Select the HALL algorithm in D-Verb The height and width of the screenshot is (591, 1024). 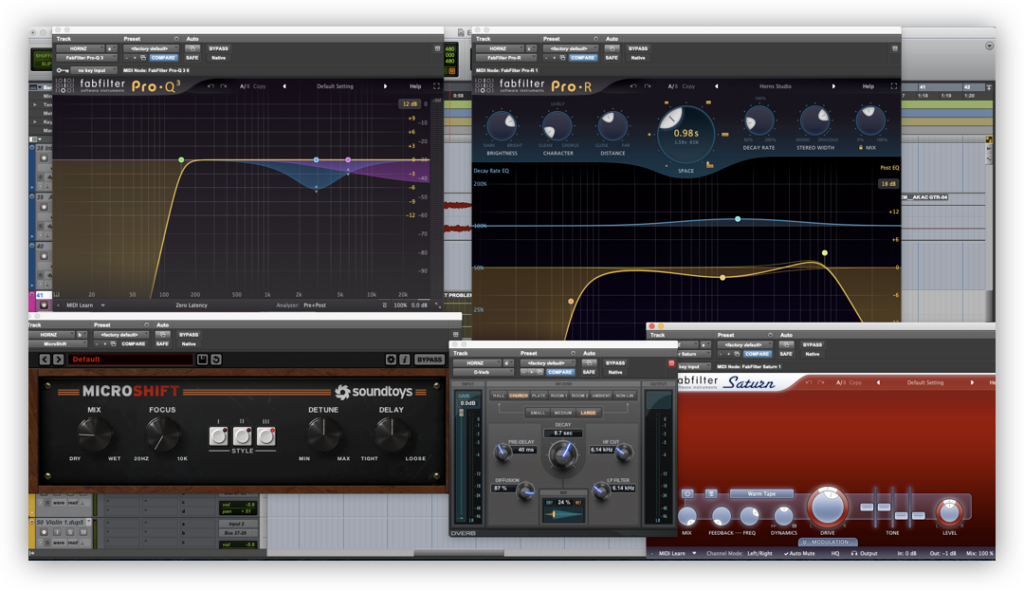pos(498,395)
